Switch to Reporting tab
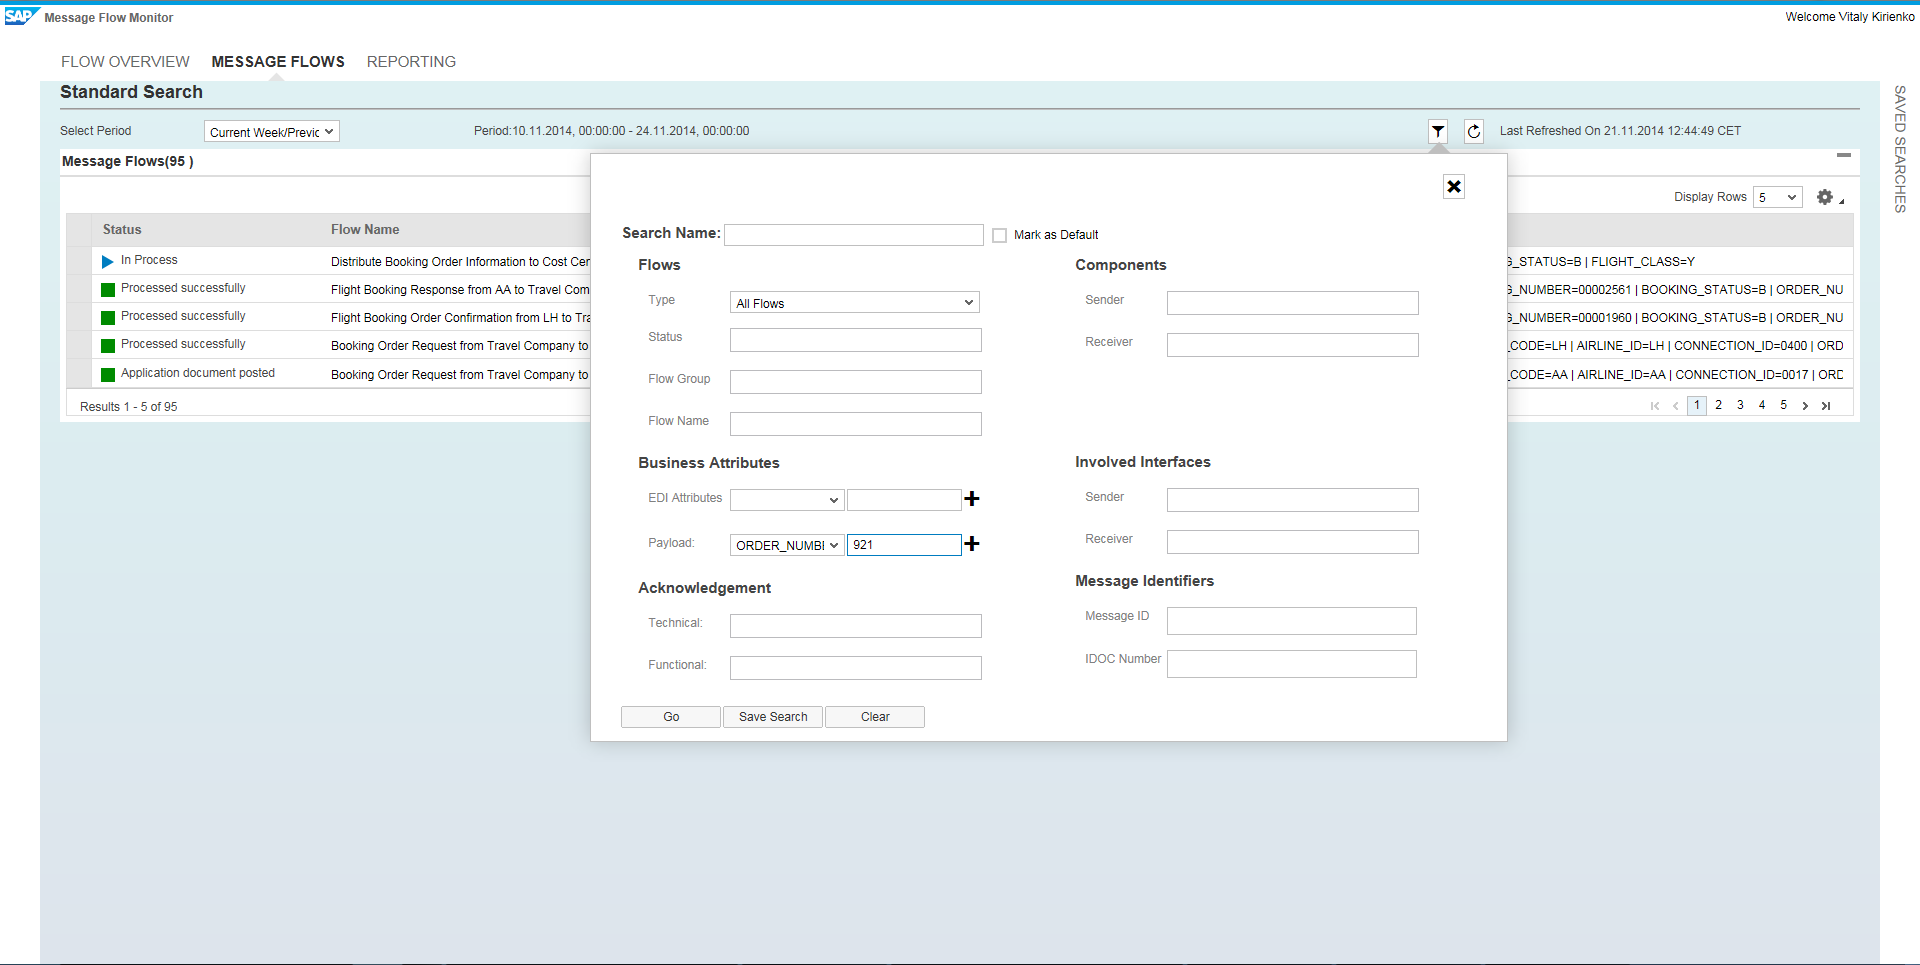 pos(411,62)
